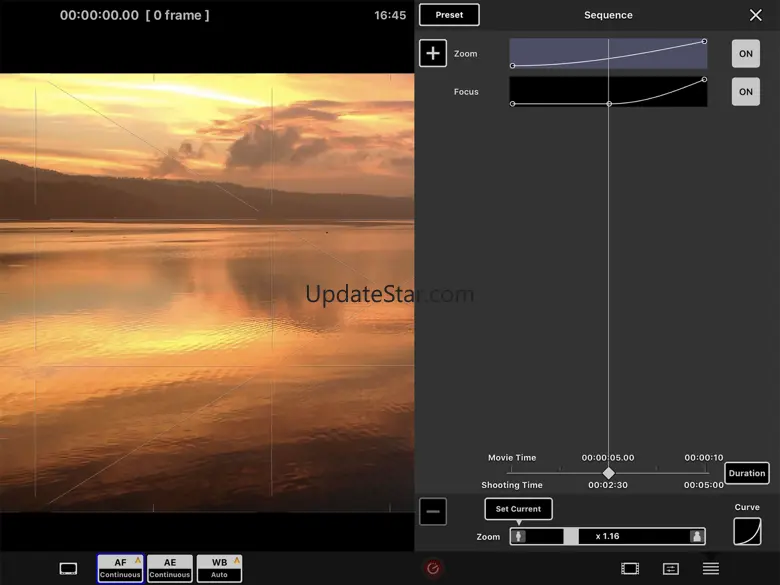780x585 pixels.
Task: Click the zoom slider handle at x 1.16
Action: pyautogui.click(x=571, y=536)
